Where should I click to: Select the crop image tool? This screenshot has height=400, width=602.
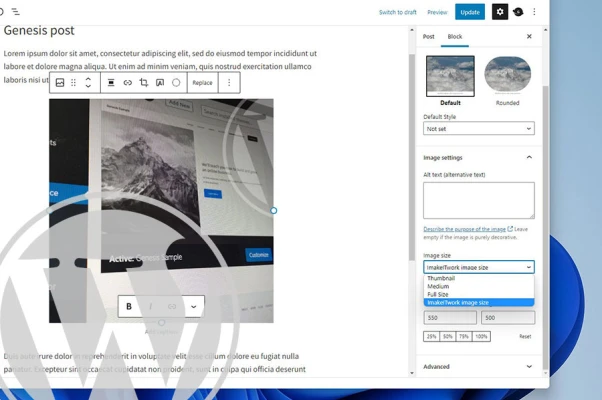coord(144,83)
